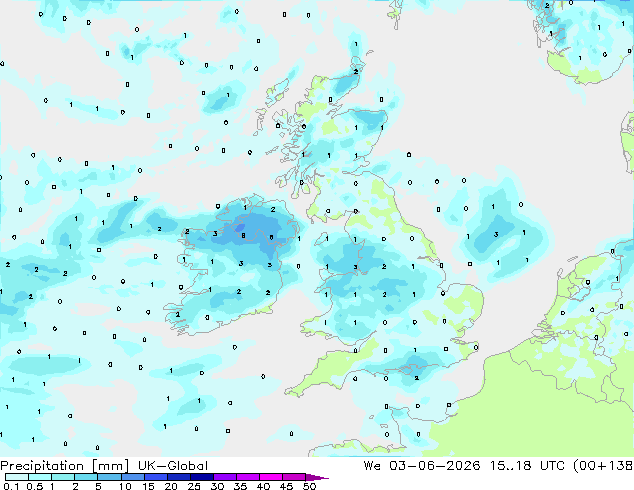Viewport: 634px width, 490px height.
Task: Click the 45–50 mm legend color swatch
Action: coord(294,477)
